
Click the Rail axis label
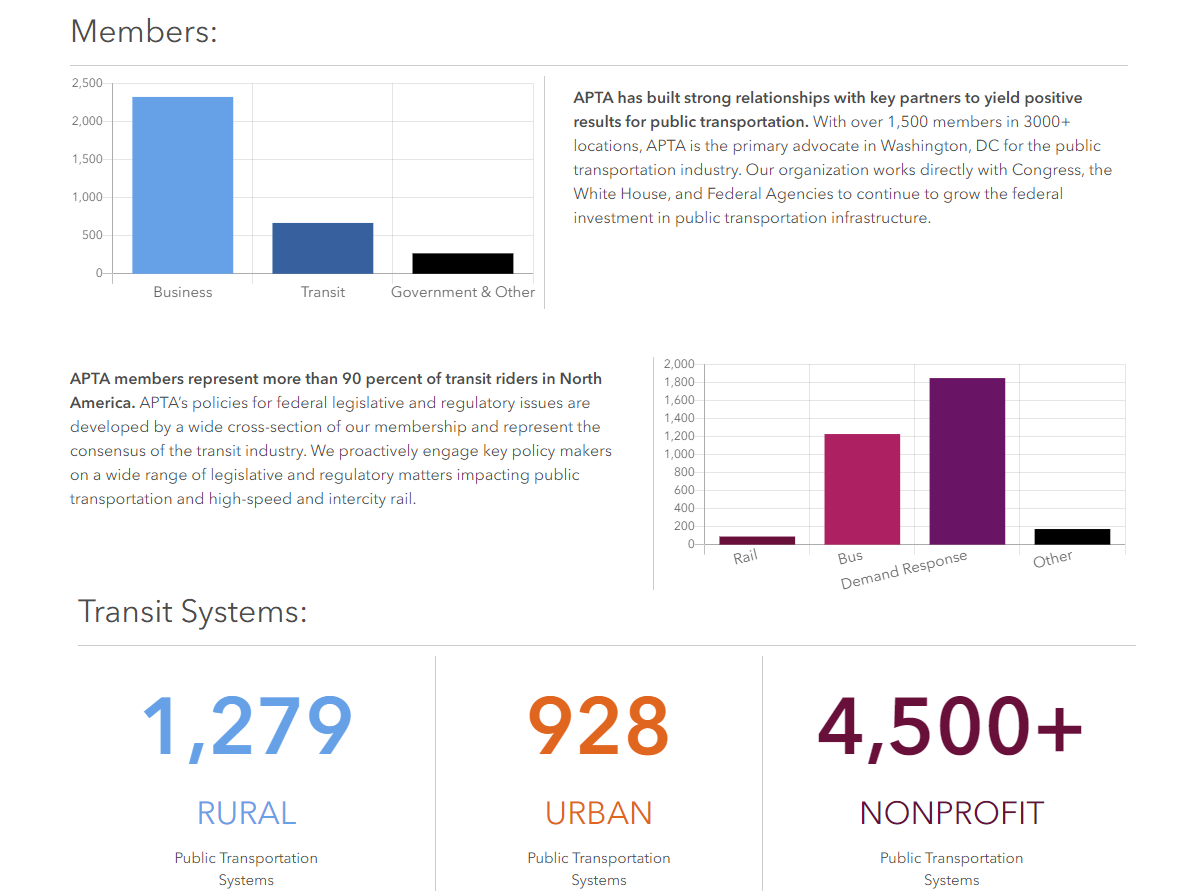[745, 557]
